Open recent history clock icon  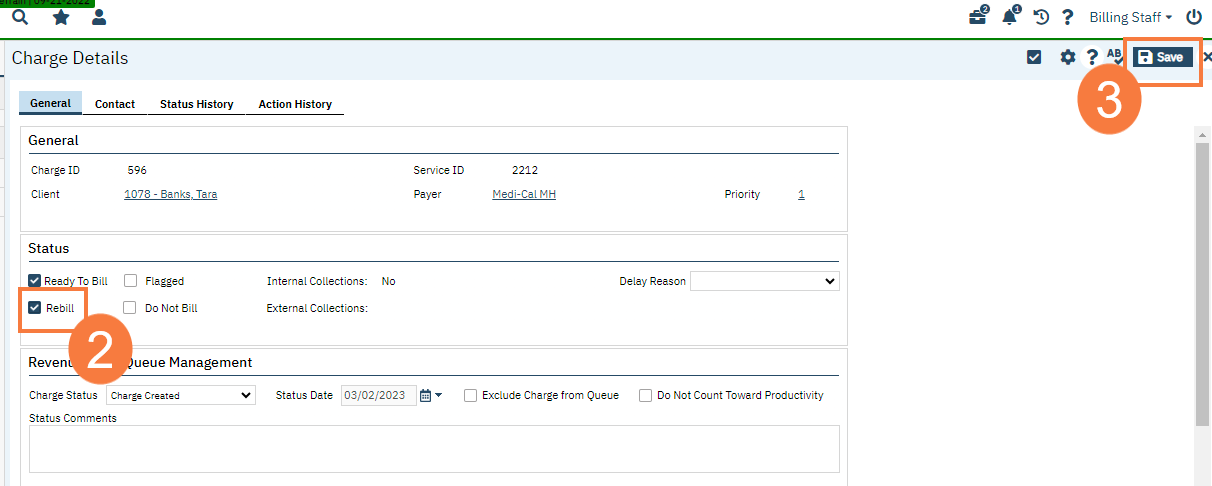click(x=1041, y=17)
